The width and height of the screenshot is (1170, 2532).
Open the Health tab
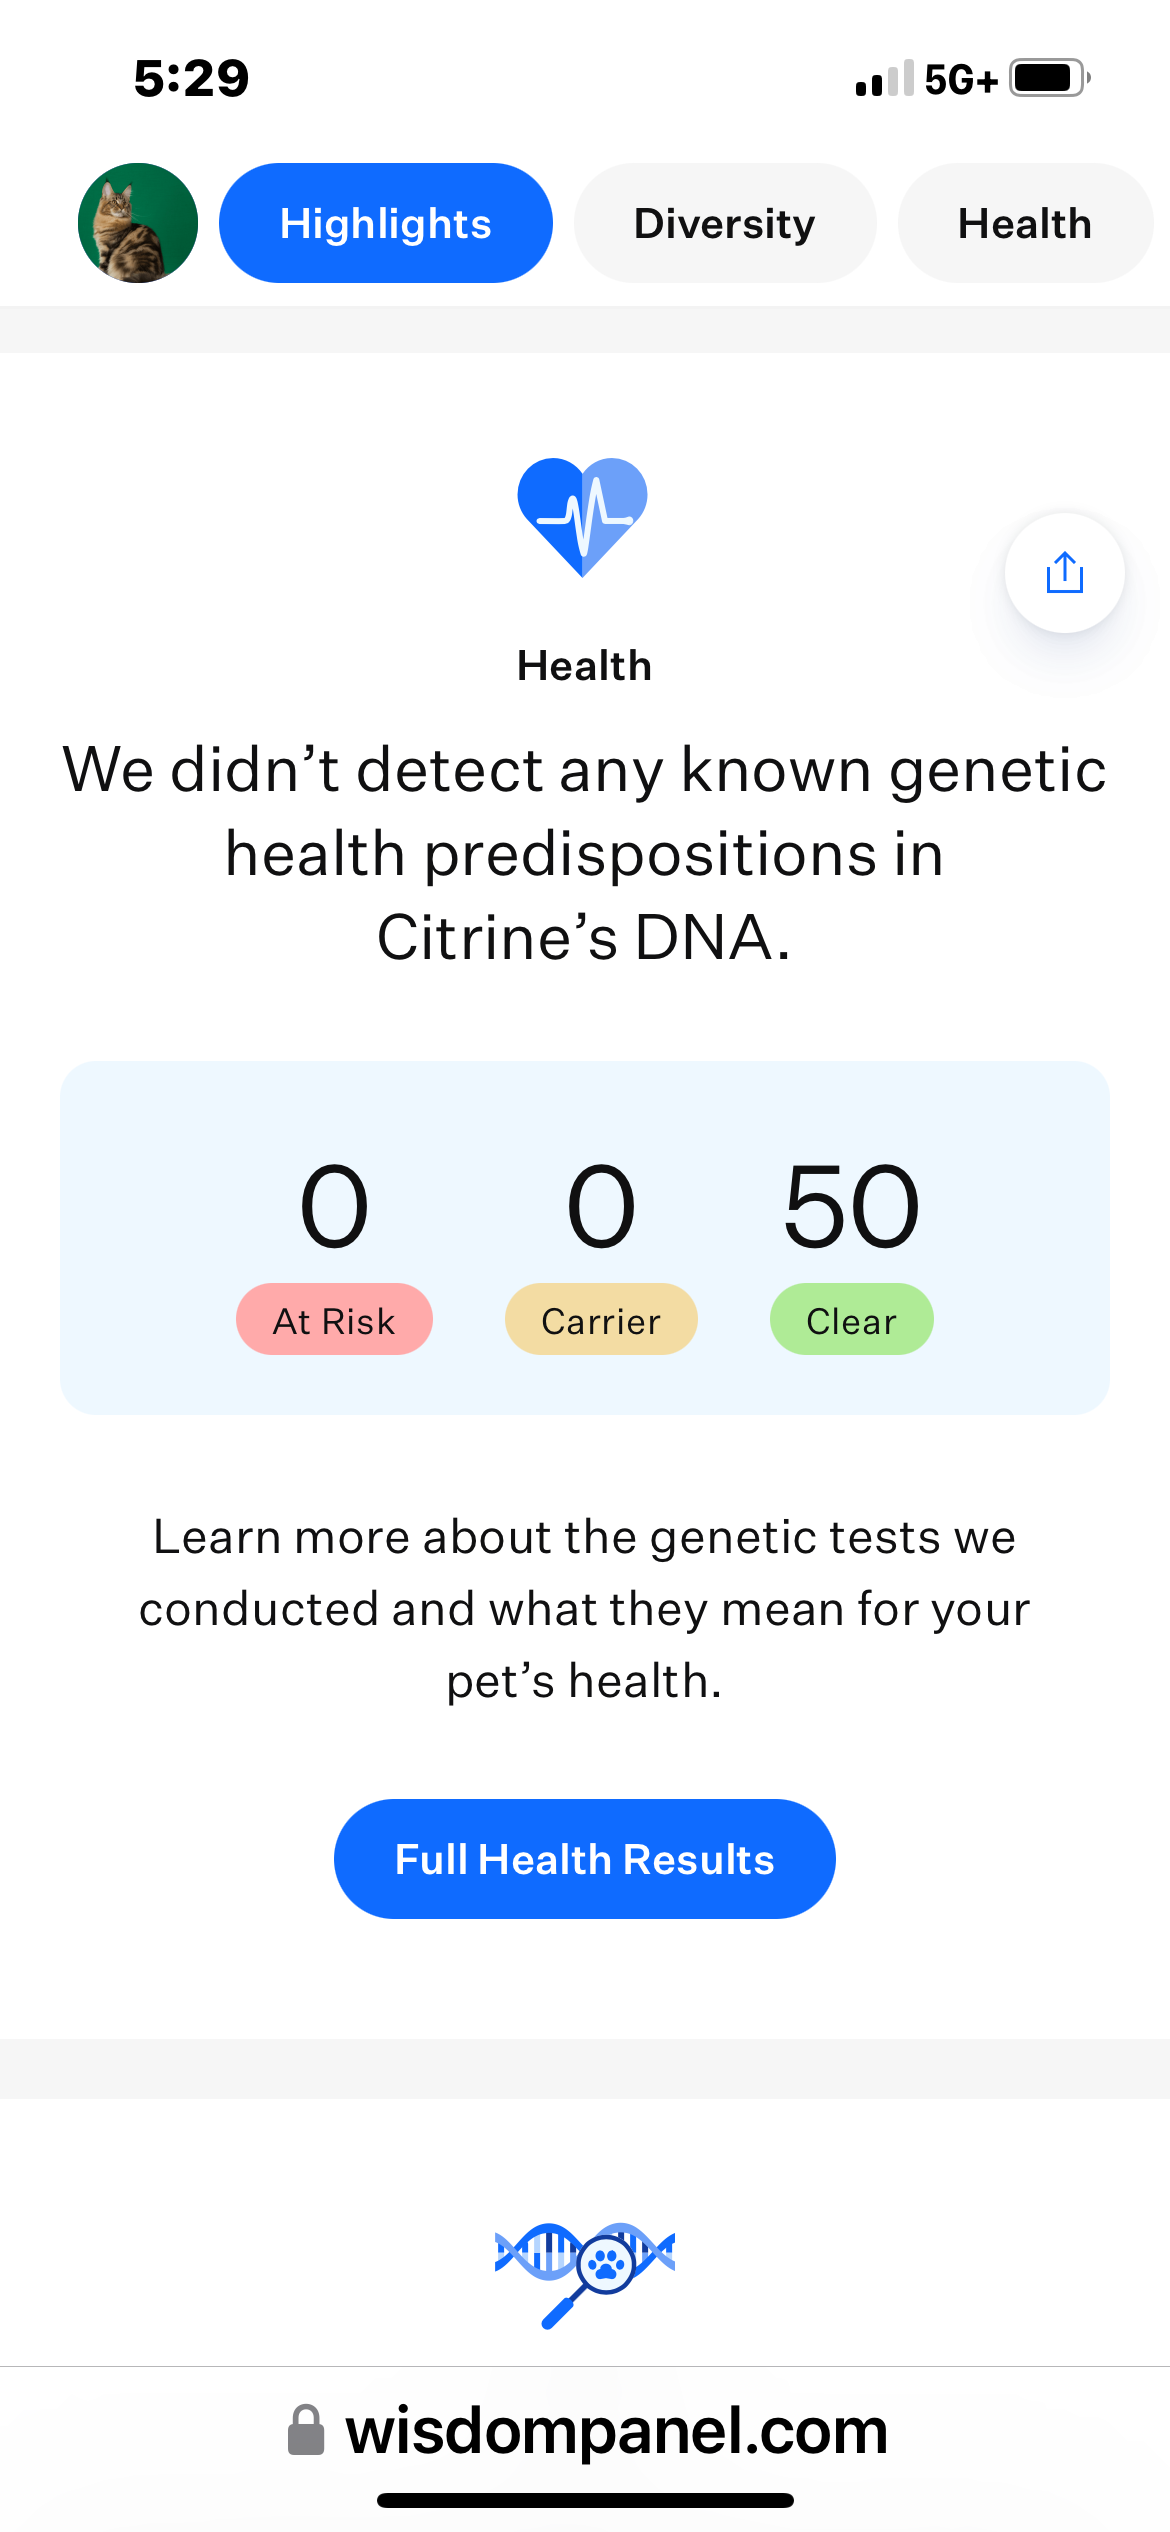point(1024,223)
